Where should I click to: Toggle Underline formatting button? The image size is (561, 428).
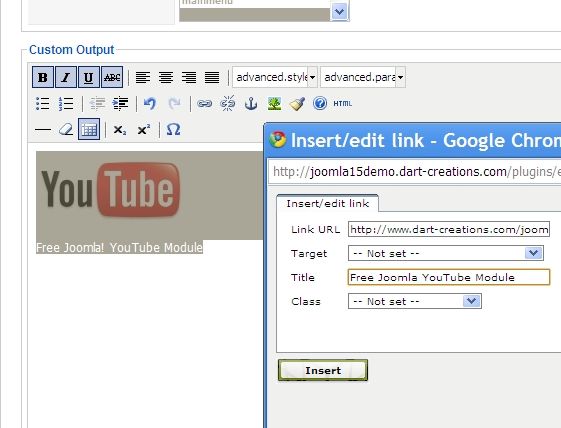(89, 77)
